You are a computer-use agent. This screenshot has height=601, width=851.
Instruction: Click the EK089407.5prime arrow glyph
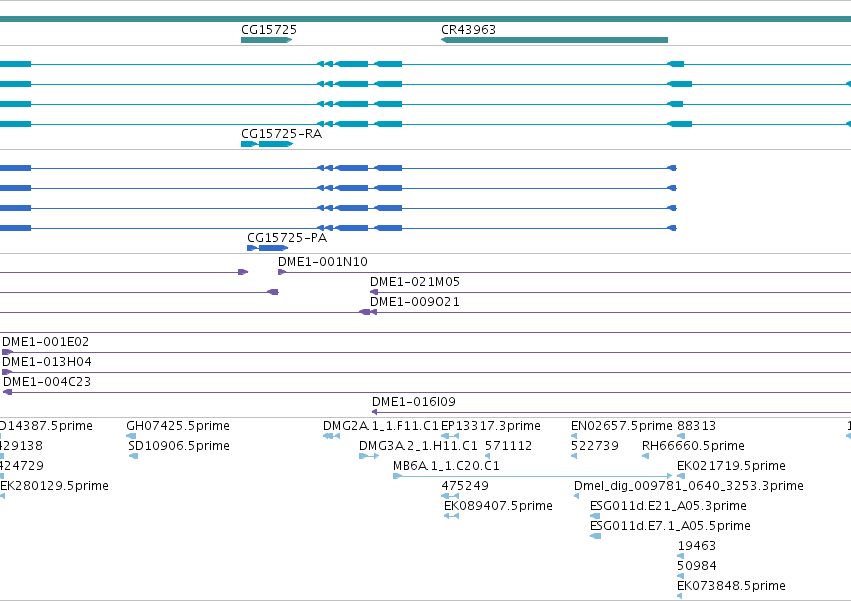coord(452,516)
